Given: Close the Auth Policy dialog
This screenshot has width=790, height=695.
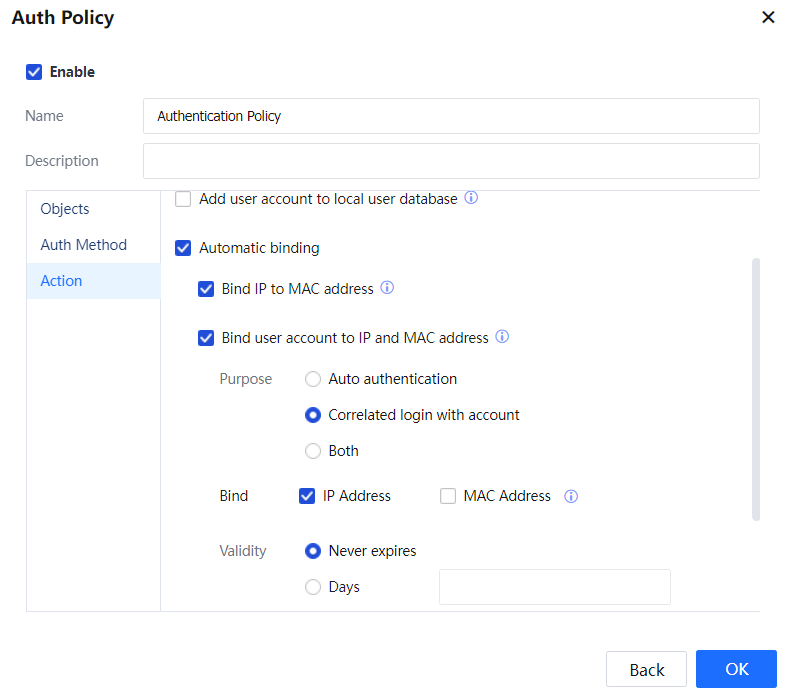Looking at the screenshot, I should (768, 17).
